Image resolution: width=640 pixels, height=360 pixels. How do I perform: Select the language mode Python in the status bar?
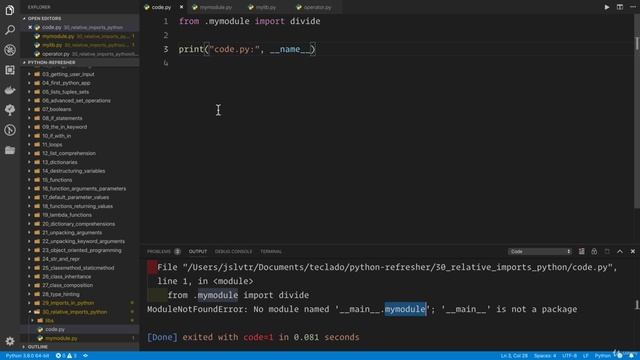tap(602, 356)
